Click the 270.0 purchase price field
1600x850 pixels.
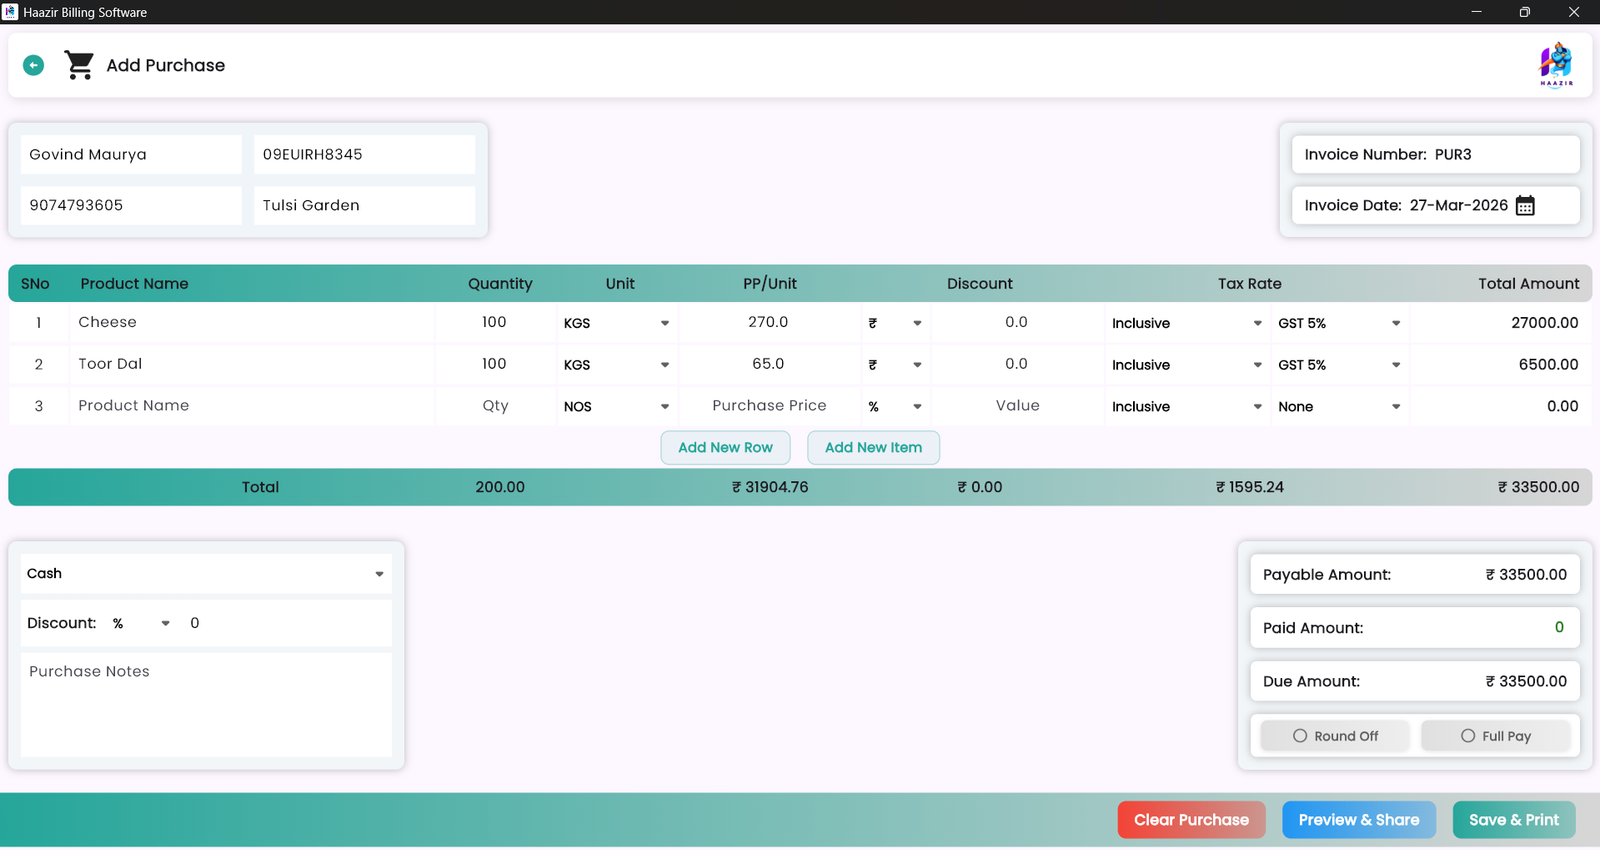pyautogui.click(x=769, y=322)
